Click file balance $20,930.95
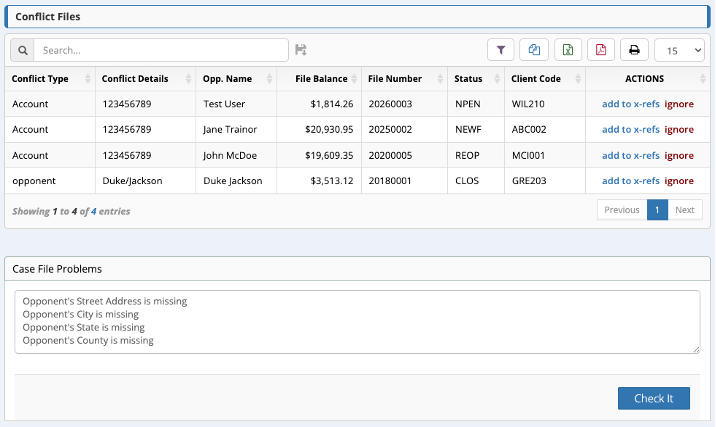The height and width of the screenshot is (427, 716). click(x=329, y=130)
